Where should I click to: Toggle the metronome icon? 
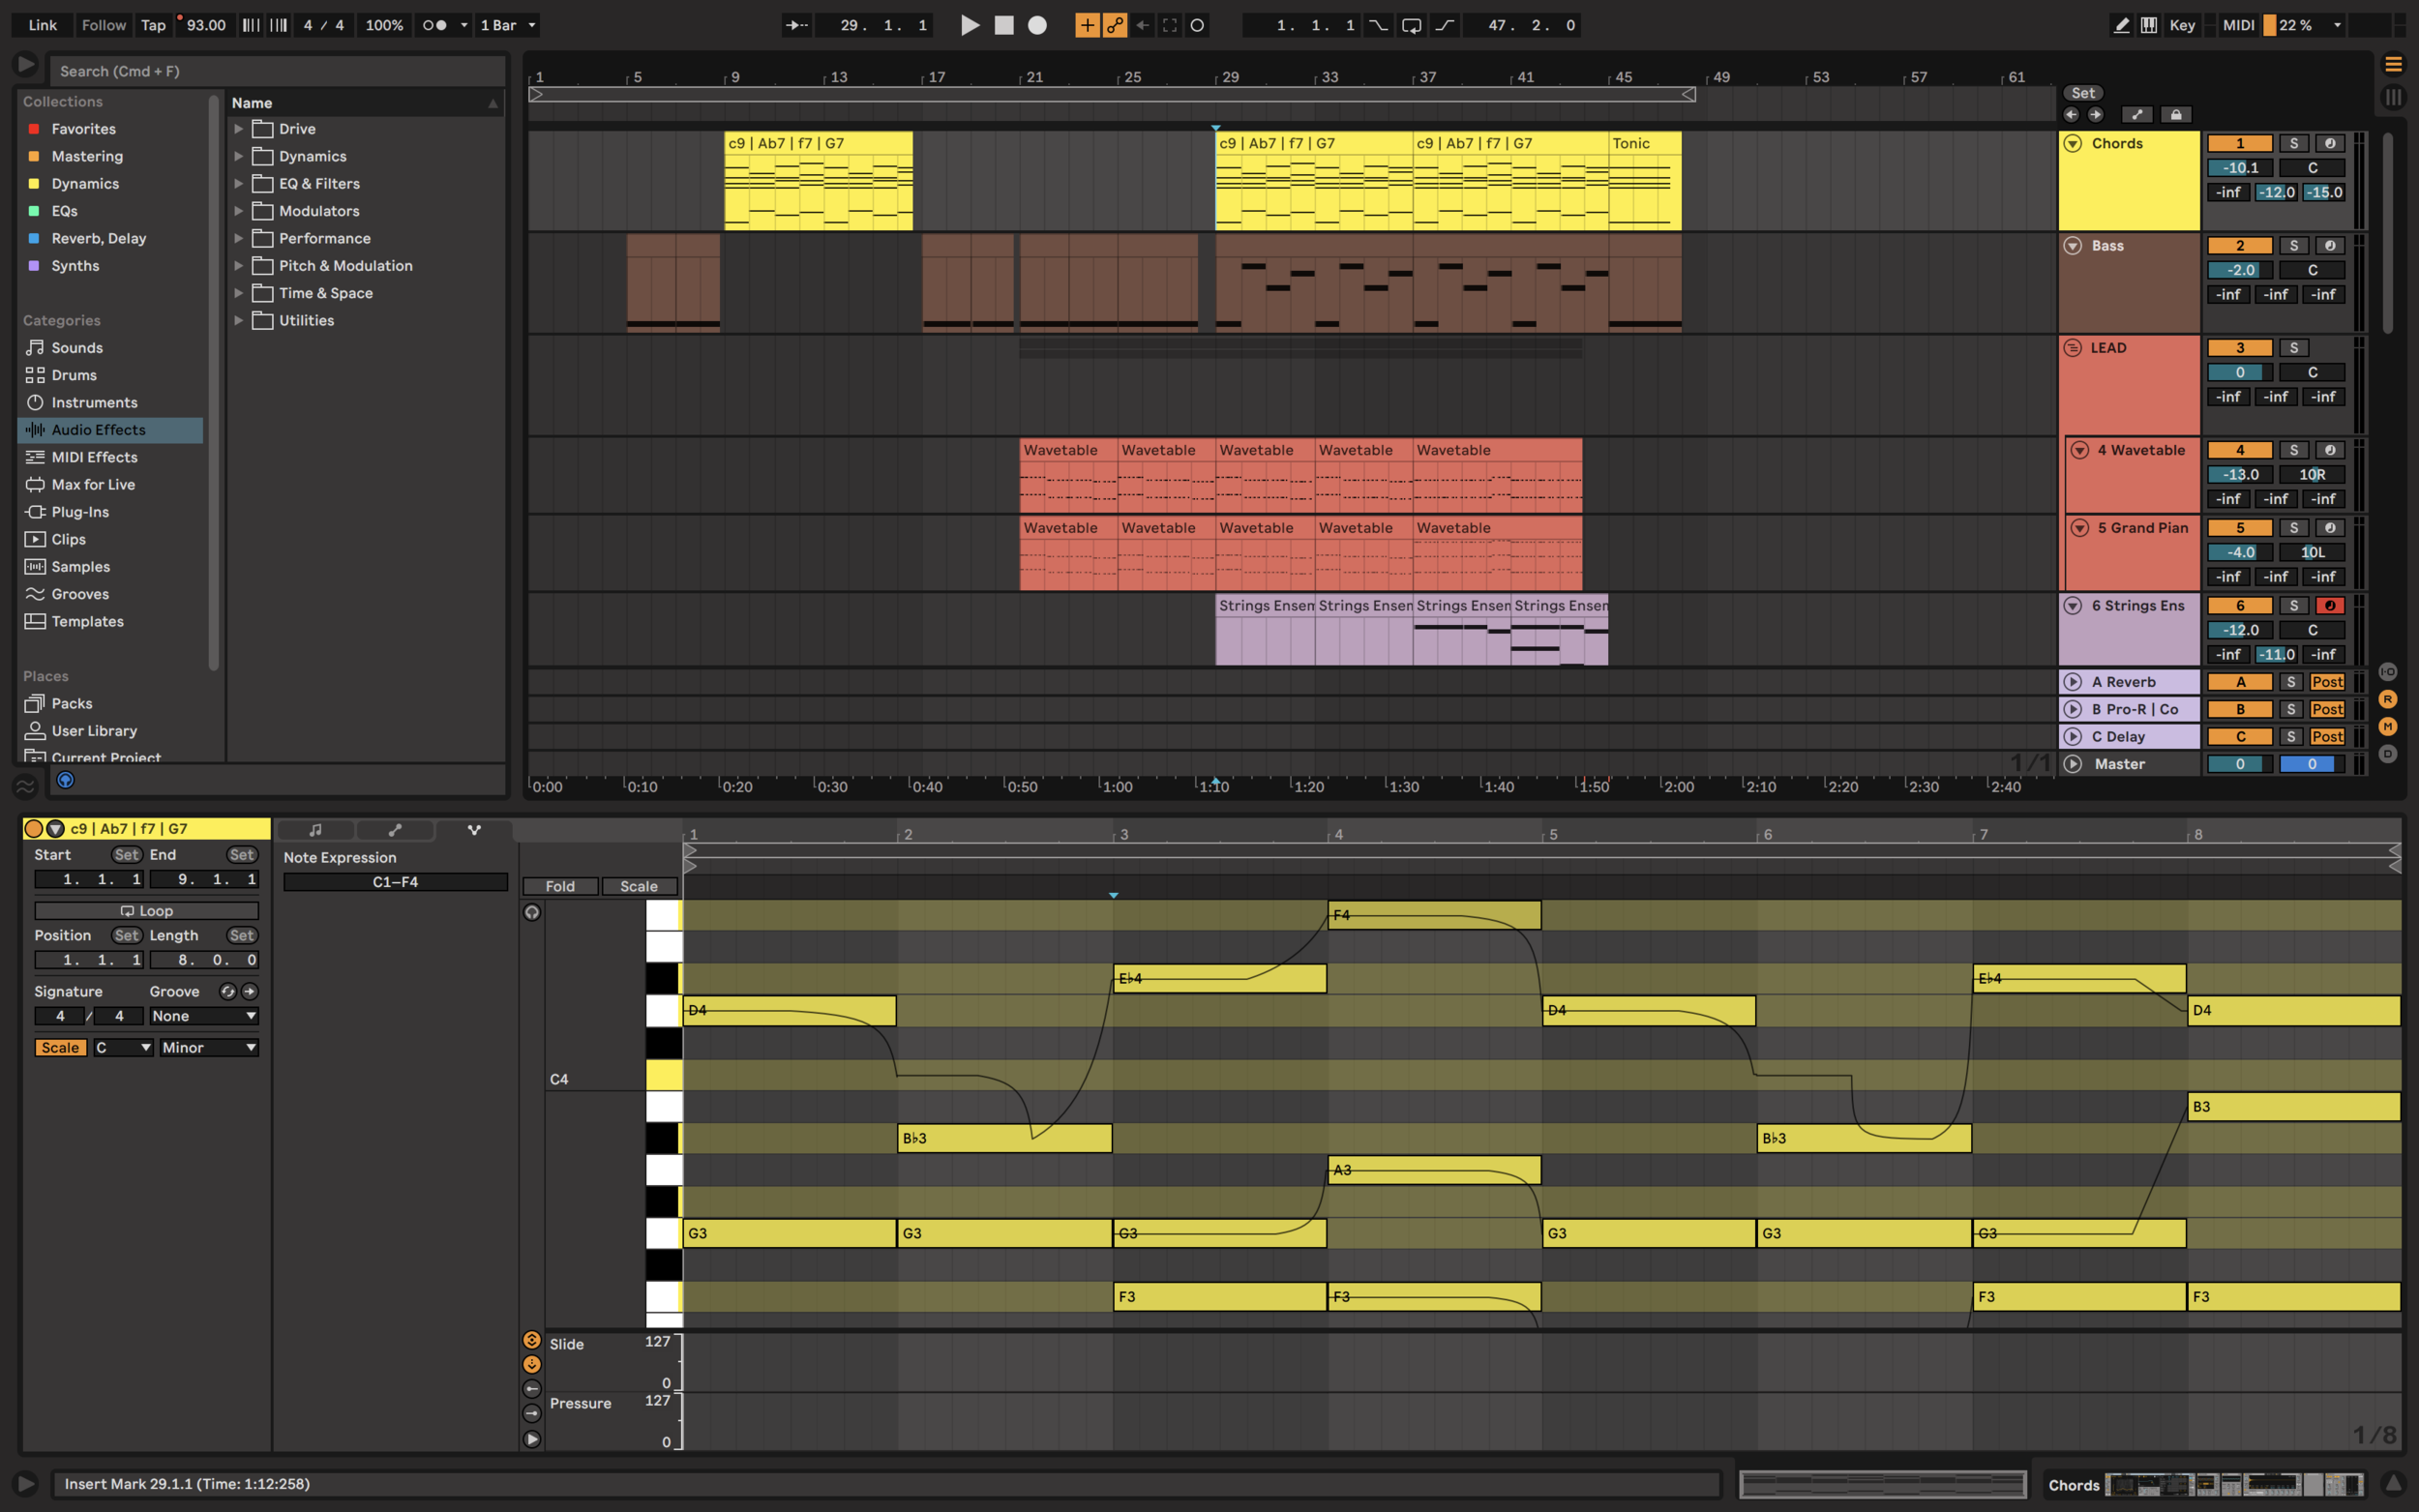[x=435, y=25]
